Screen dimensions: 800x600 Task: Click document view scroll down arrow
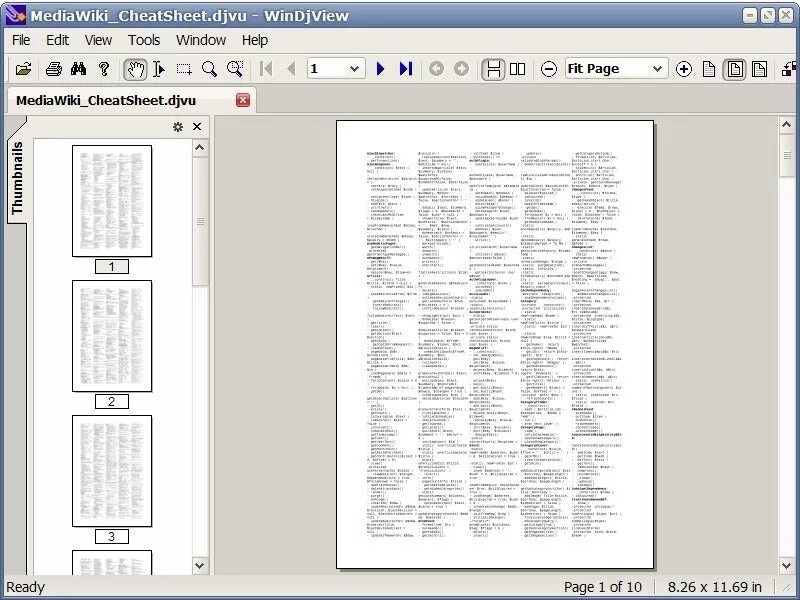point(786,565)
